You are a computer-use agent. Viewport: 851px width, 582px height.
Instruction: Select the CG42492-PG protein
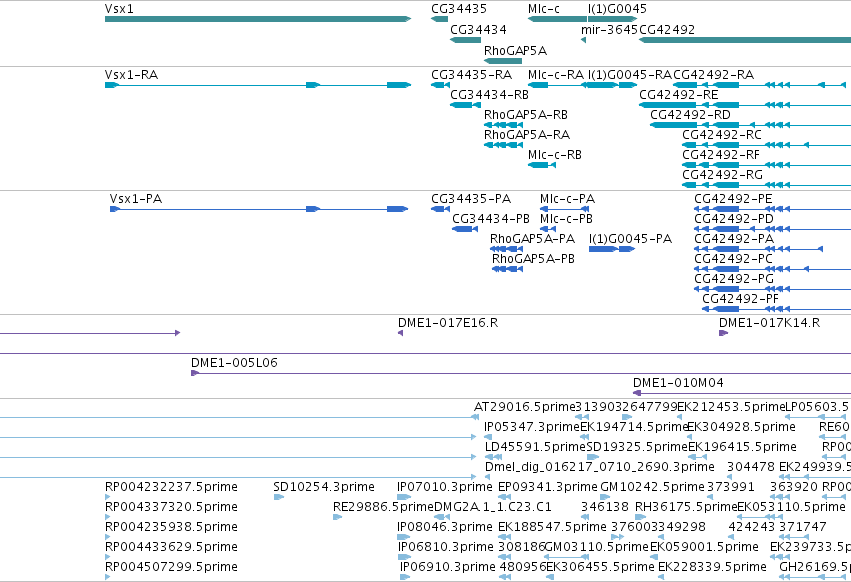tap(772, 289)
